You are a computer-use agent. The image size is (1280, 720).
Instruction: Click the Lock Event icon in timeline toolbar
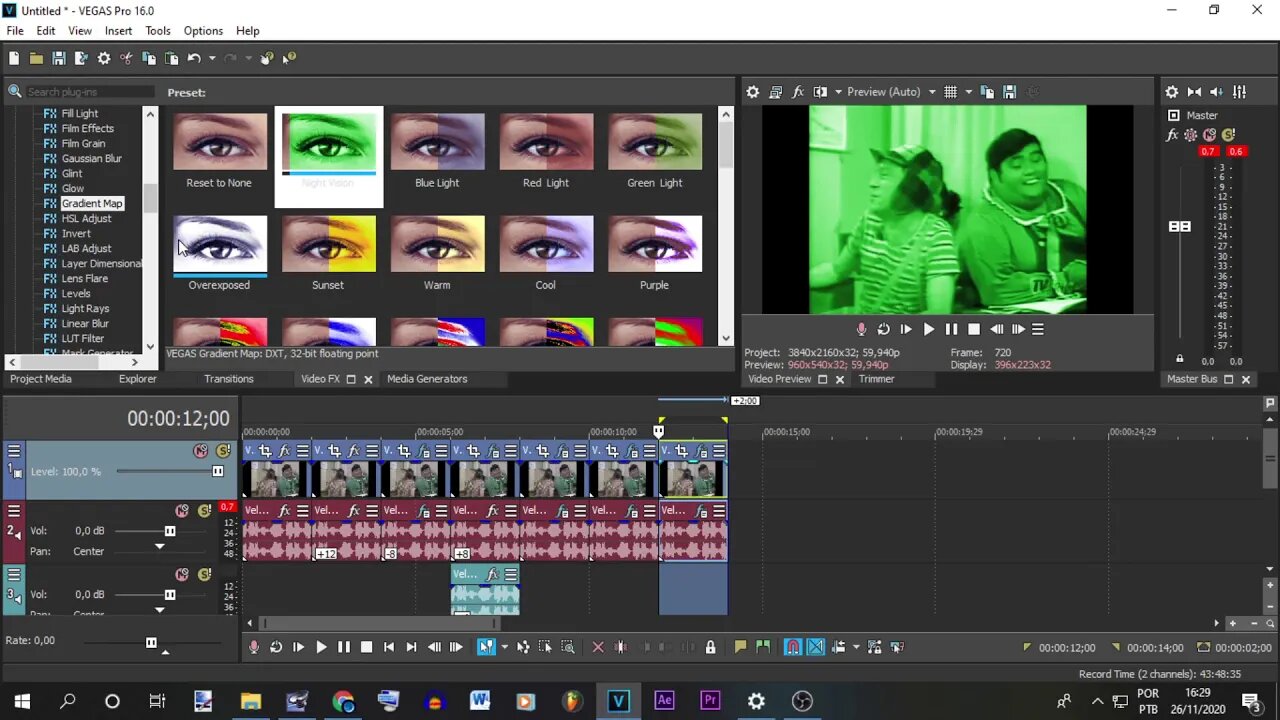click(x=710, y=647)
